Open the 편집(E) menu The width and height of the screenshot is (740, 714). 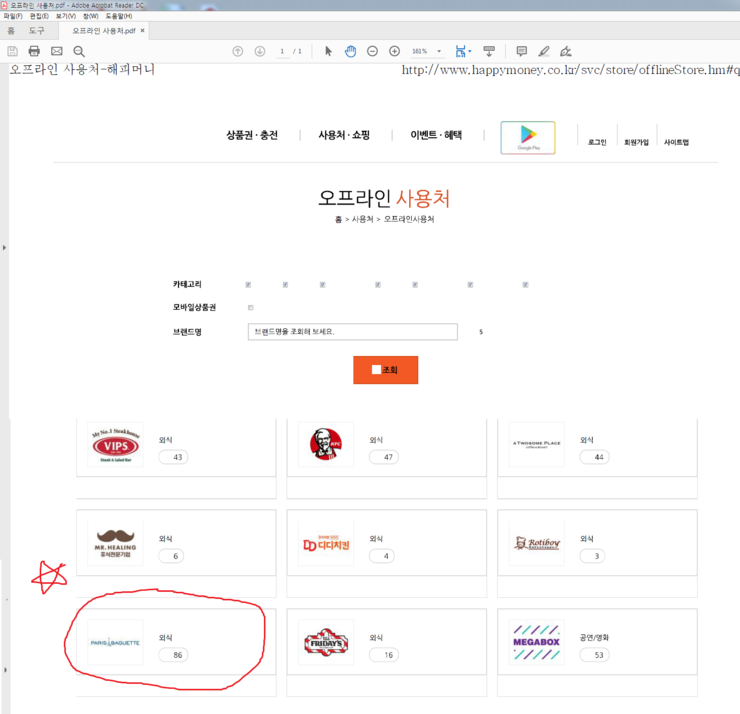tap(39, 16)
